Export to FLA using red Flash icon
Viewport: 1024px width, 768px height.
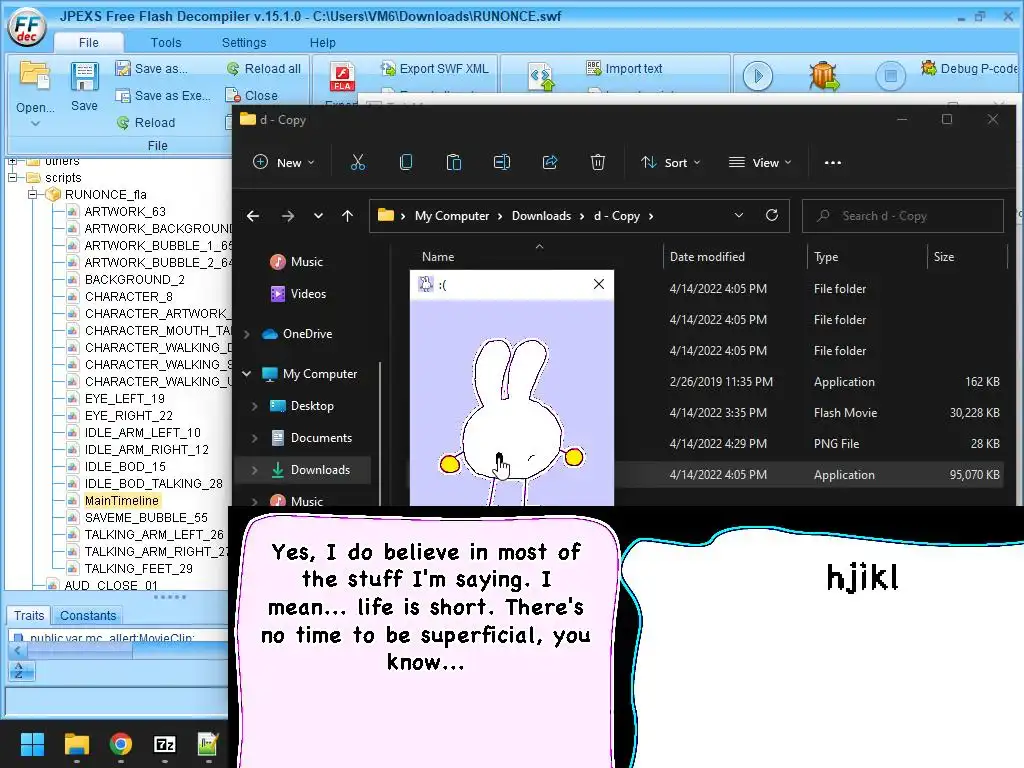click(342, 77)
